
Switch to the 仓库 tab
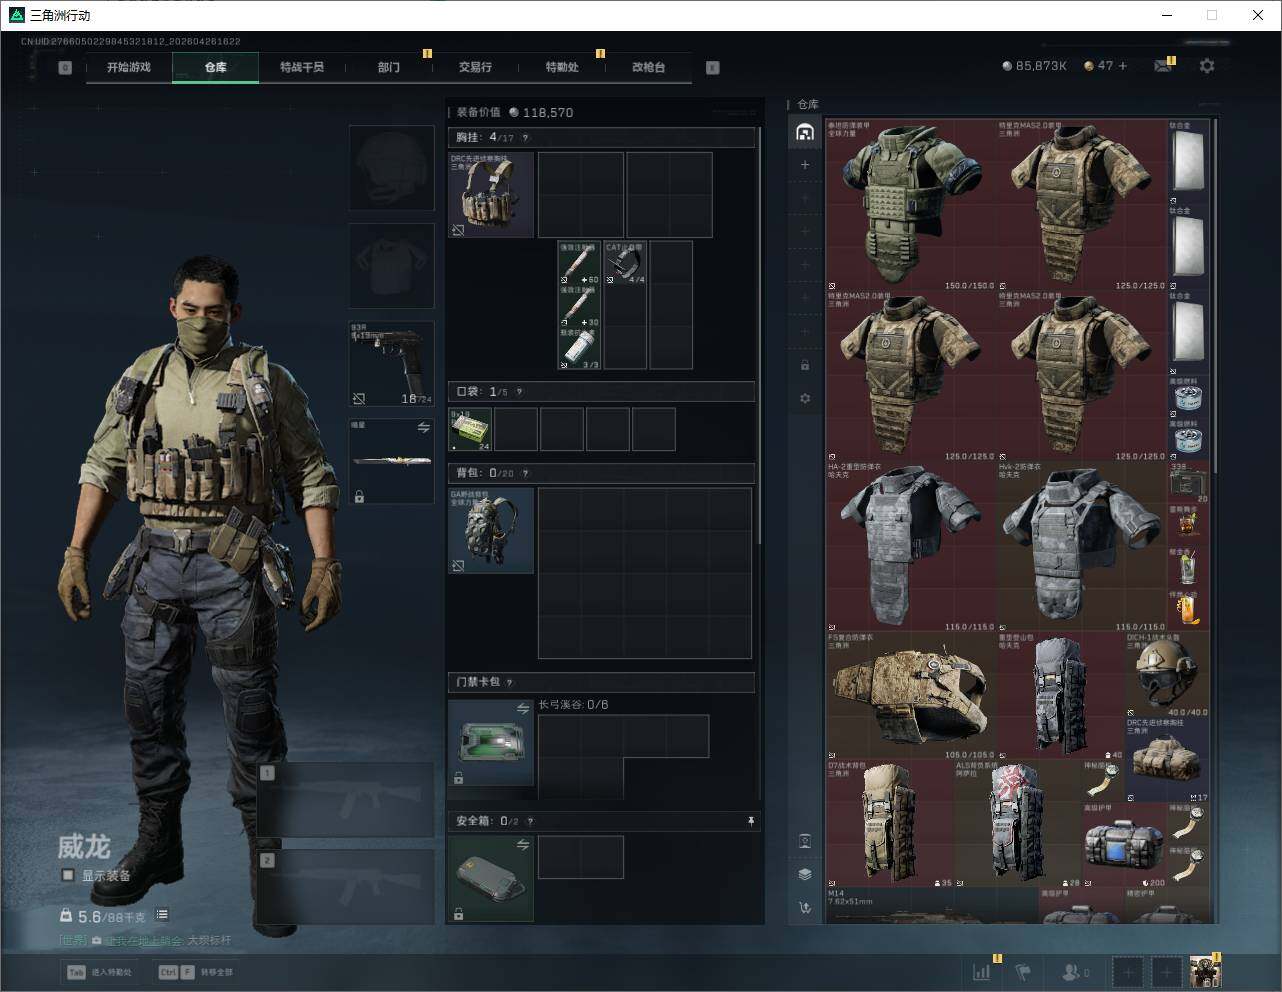tap(216, 67)
